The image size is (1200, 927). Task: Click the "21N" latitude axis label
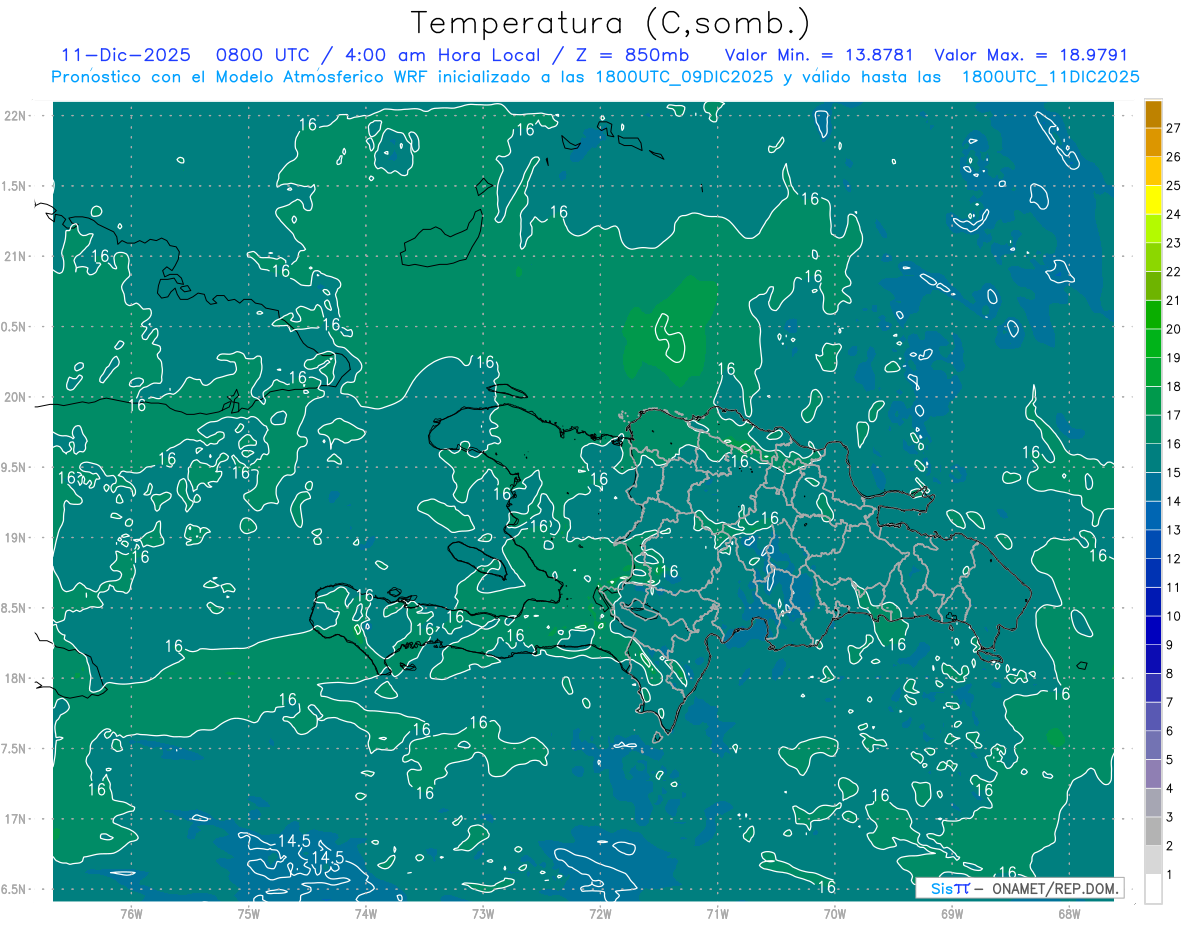coord(16,256)
